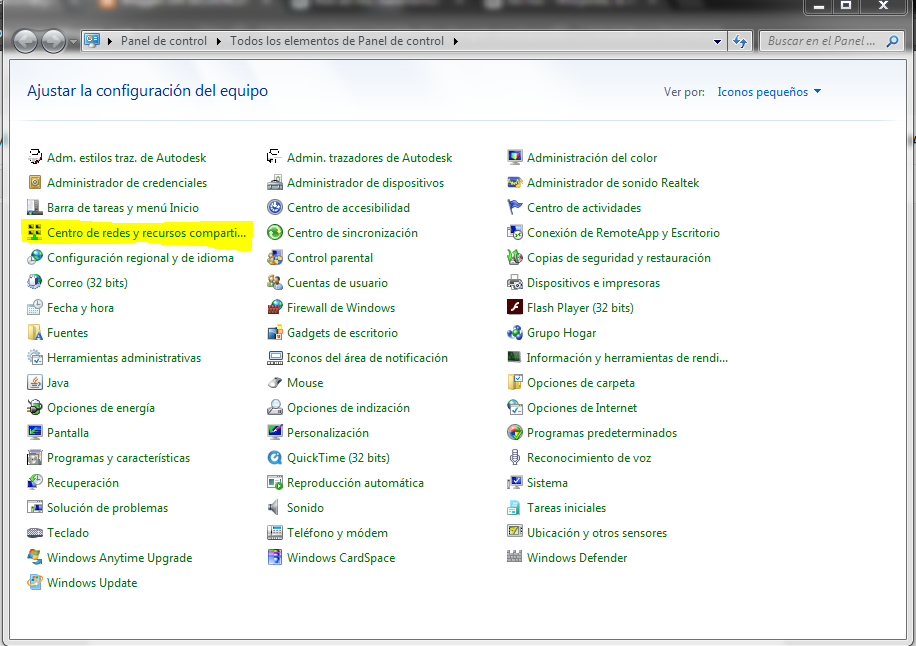Click Todos los elementos de Panel de control breadcrumb
Screen dimensions: 916x646
tap(336, 41)
